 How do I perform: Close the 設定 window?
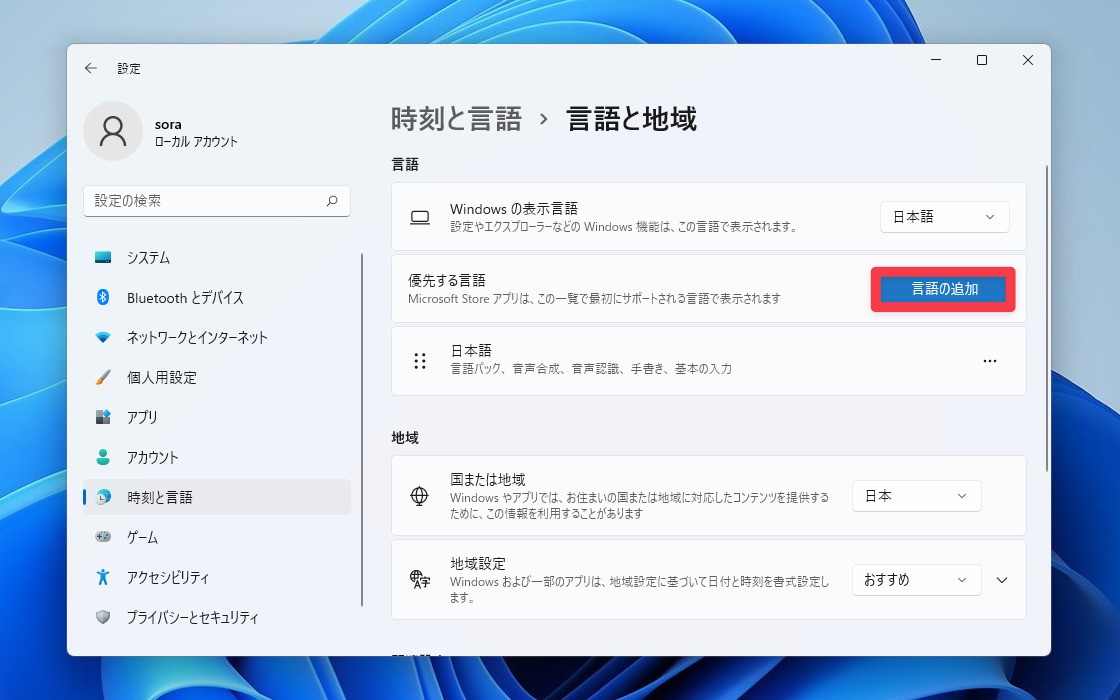click(x=1028, y=60)
